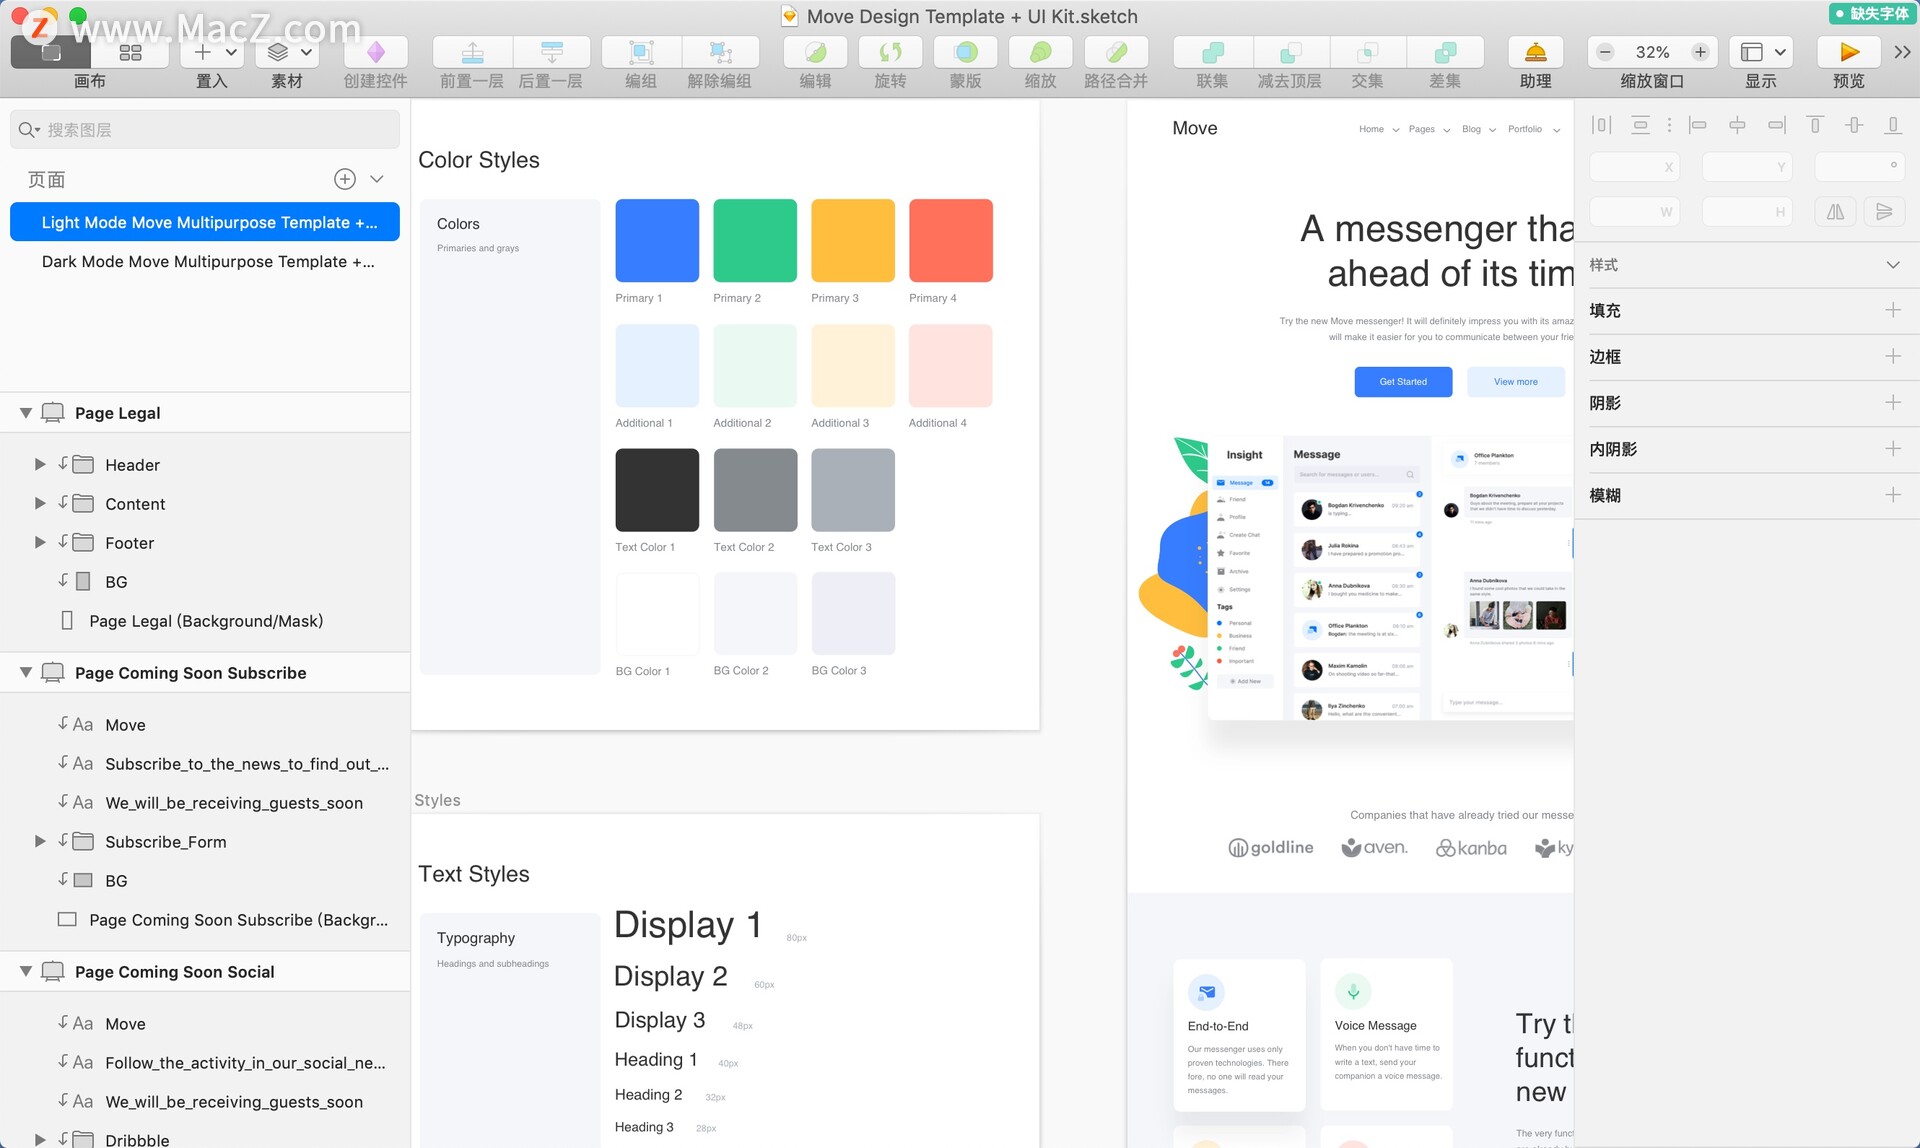This screenshot has width=1920, height=1148.
Task: Collapse the Page Legal artboard
Action: pyautogui.click(x=26, y=413)
